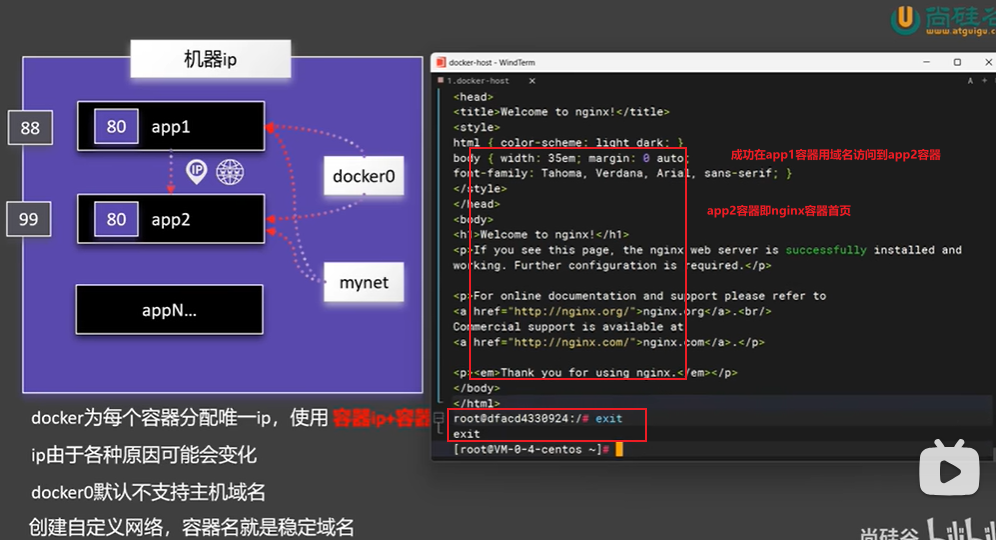
Task: Close the 1.docker-host tab
Action: tap(532, 81)
